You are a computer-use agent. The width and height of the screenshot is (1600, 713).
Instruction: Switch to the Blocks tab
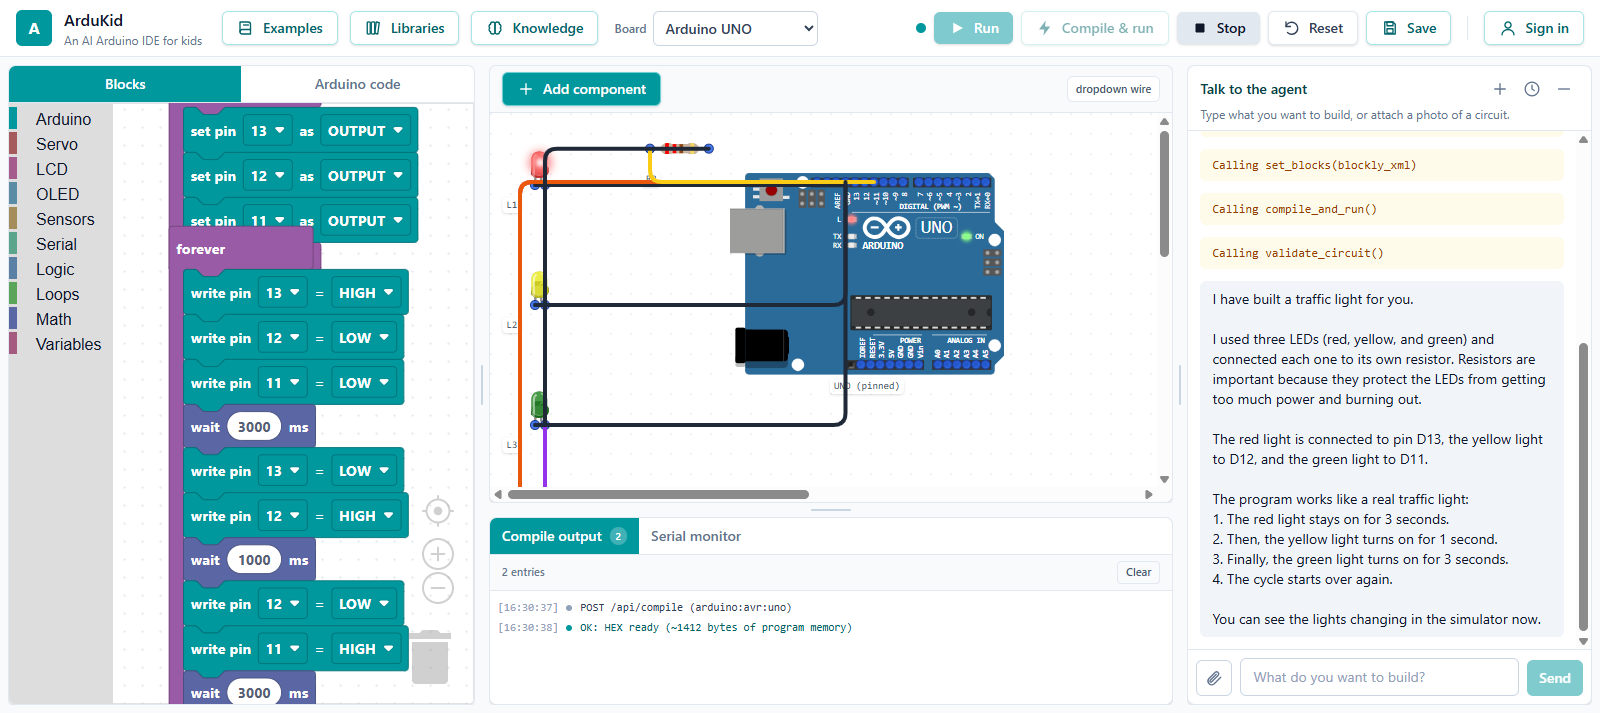click(125, 84)
